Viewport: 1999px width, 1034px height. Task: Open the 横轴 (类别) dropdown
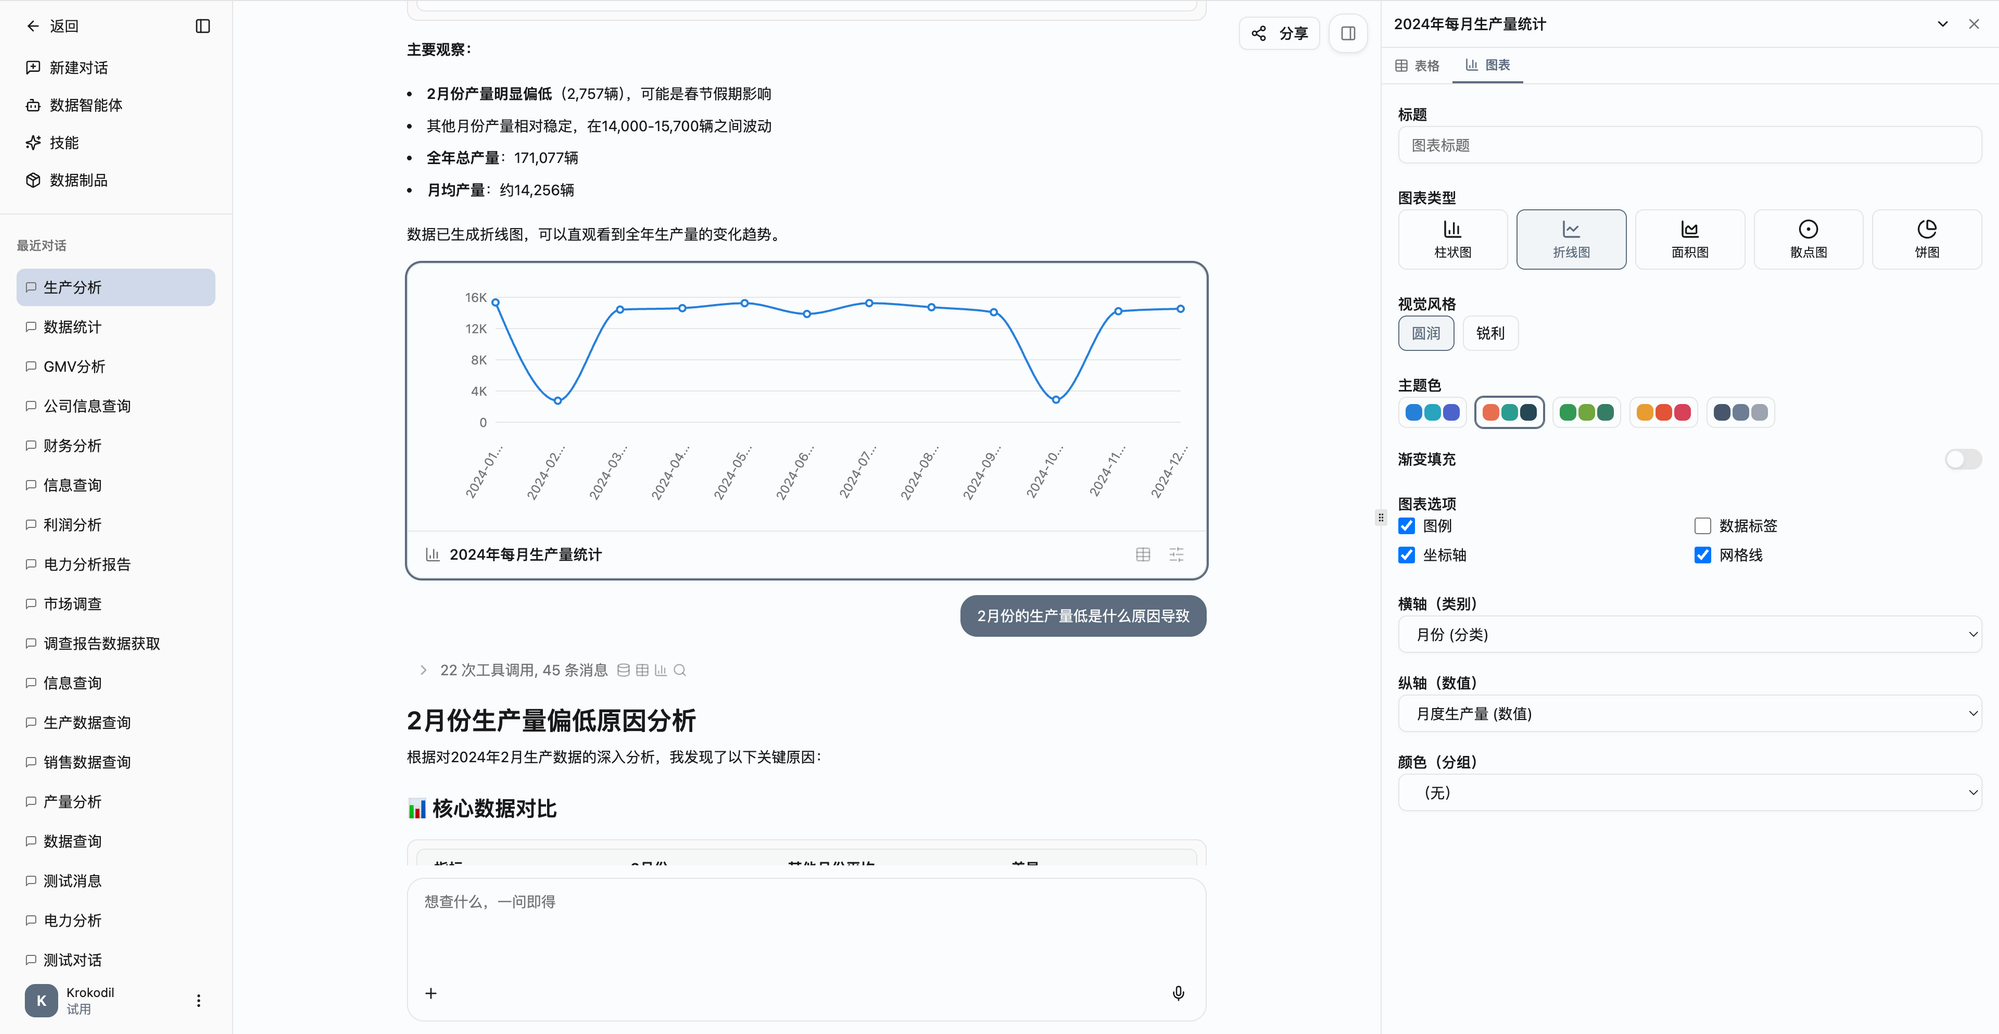[x=1689, y=634]
